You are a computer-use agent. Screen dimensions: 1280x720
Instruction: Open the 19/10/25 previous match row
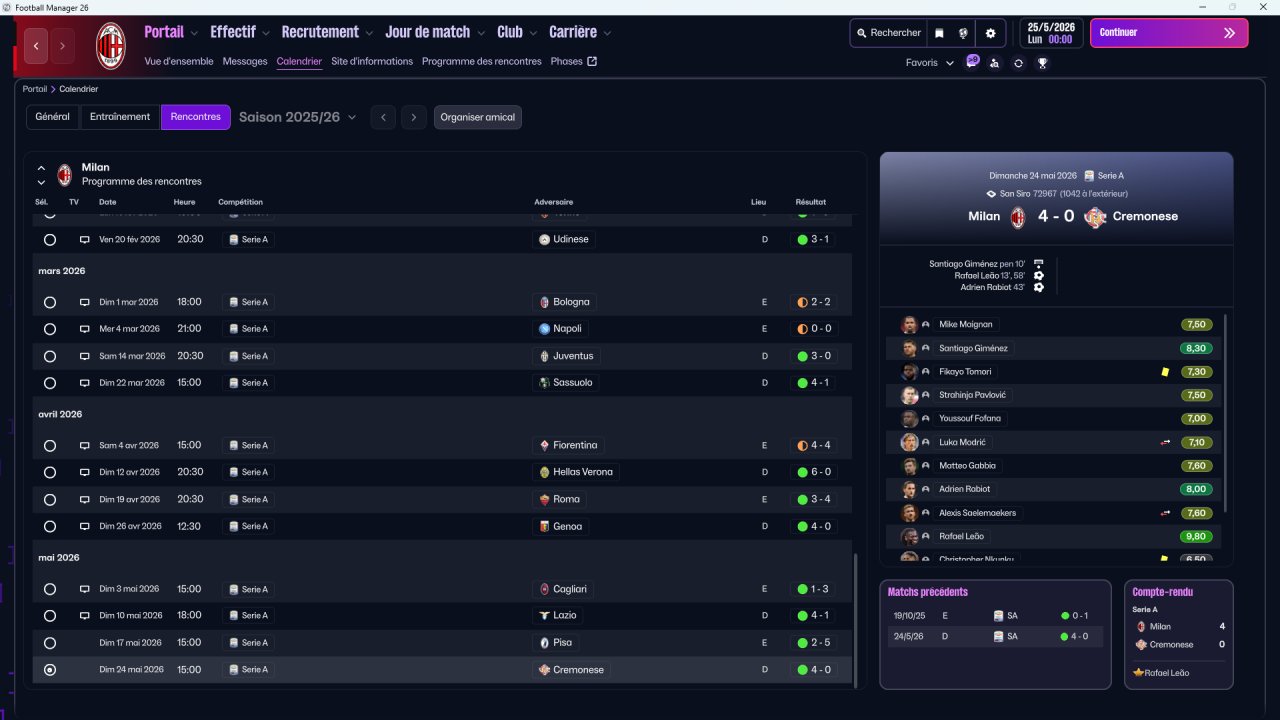995,616
